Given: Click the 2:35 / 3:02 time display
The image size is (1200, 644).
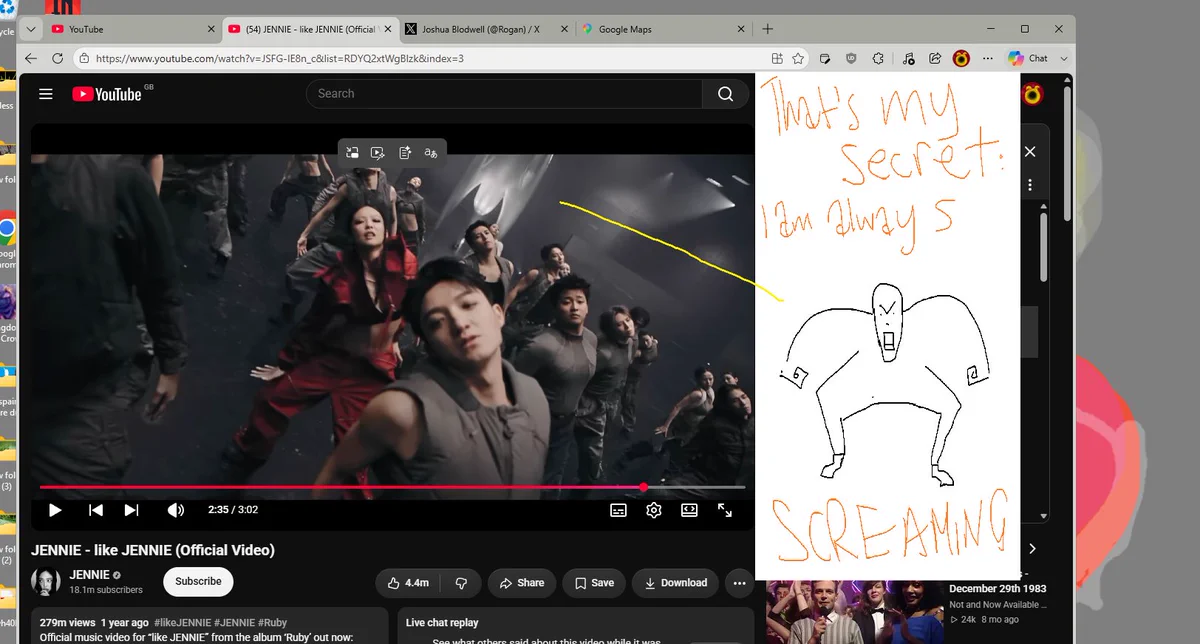Looking at the screenshot, I should pyautogui.click(x=233, y=510).
